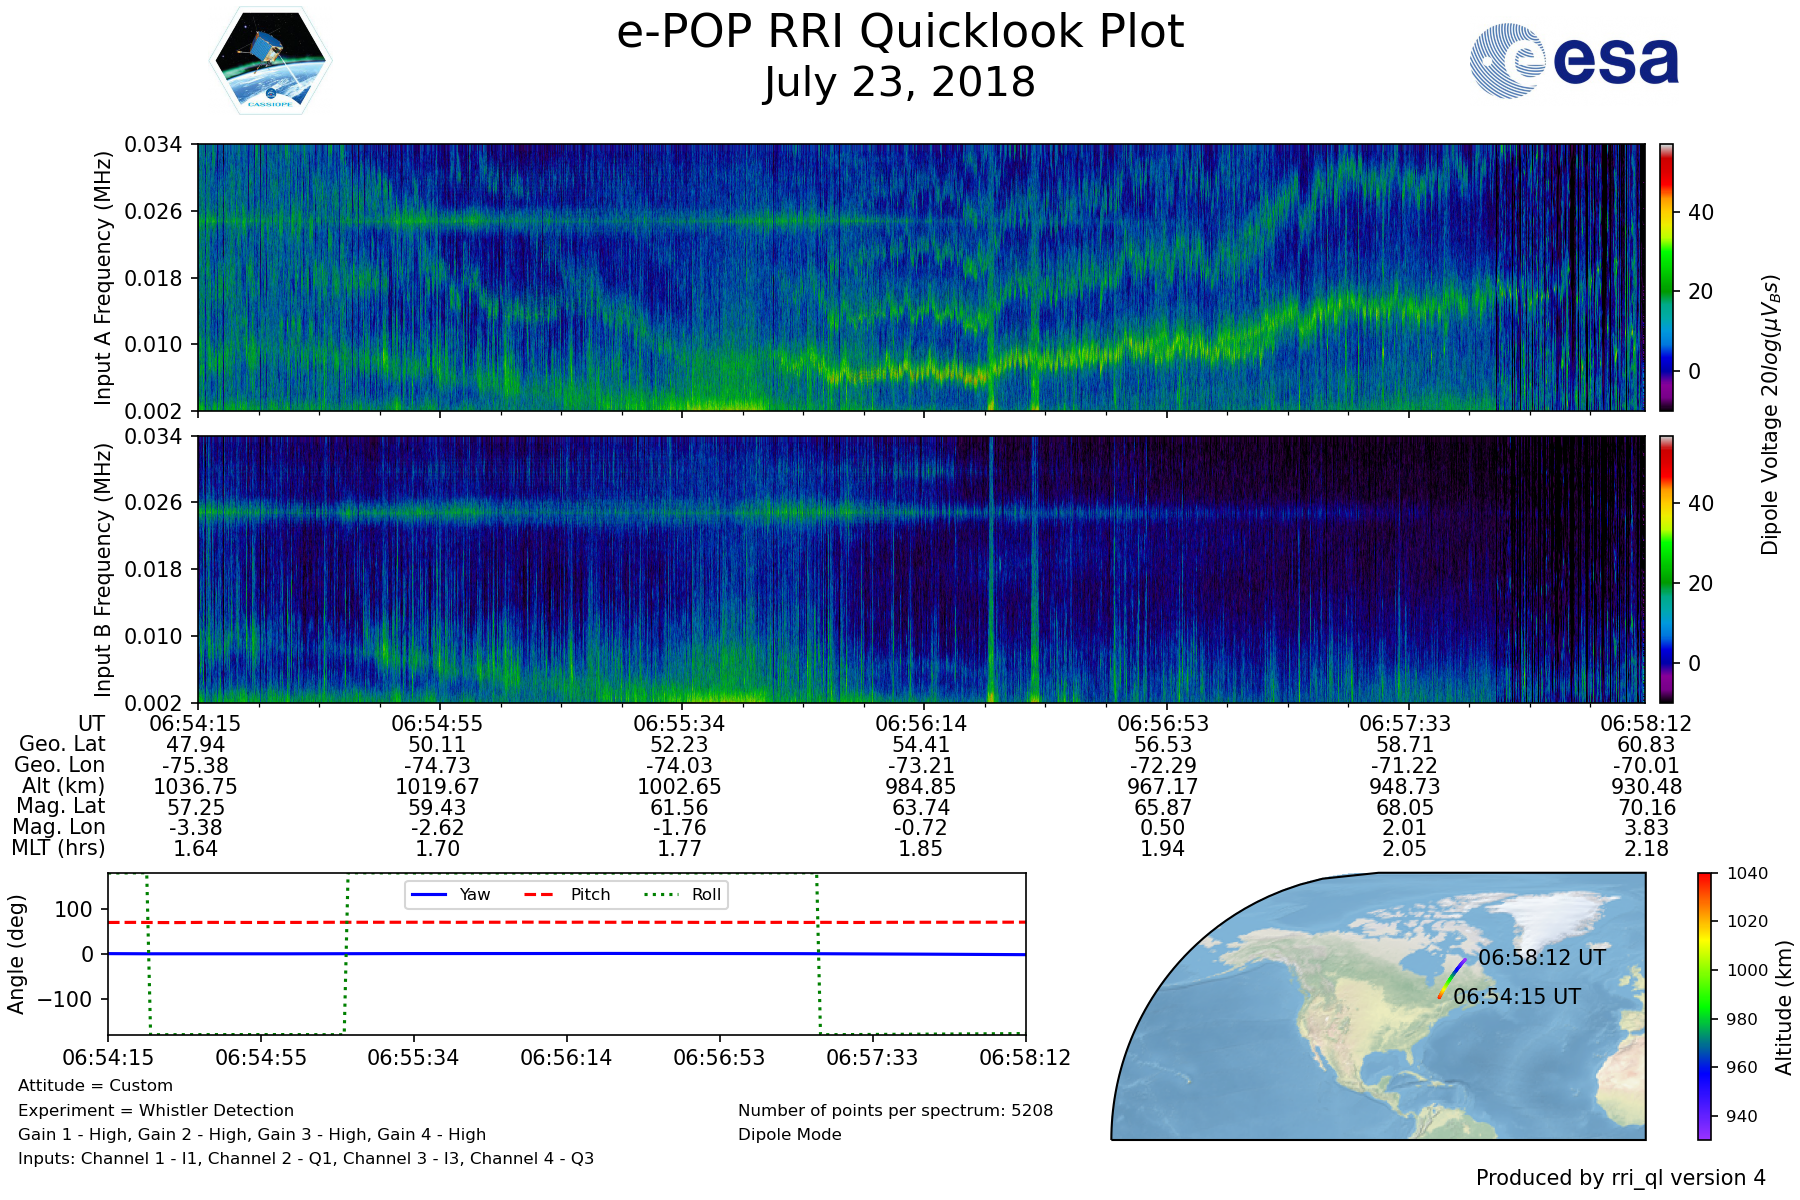Click the Input A spectrogram panel
This screenshot has width=1800, height=1200.
click(920, 277)
